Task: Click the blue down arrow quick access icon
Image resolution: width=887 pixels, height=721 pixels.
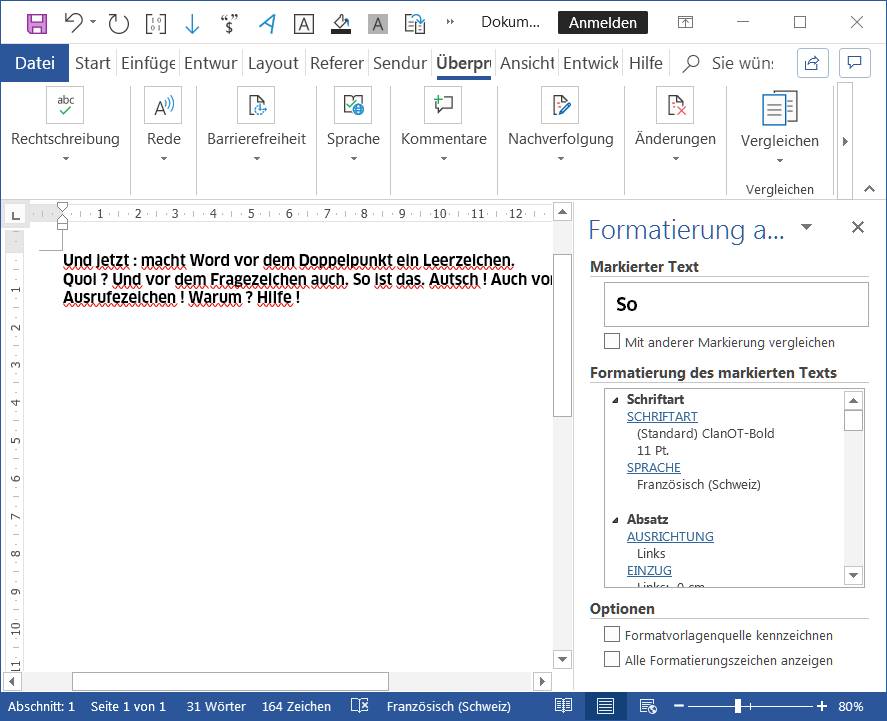Action: [x=192, y=23]
